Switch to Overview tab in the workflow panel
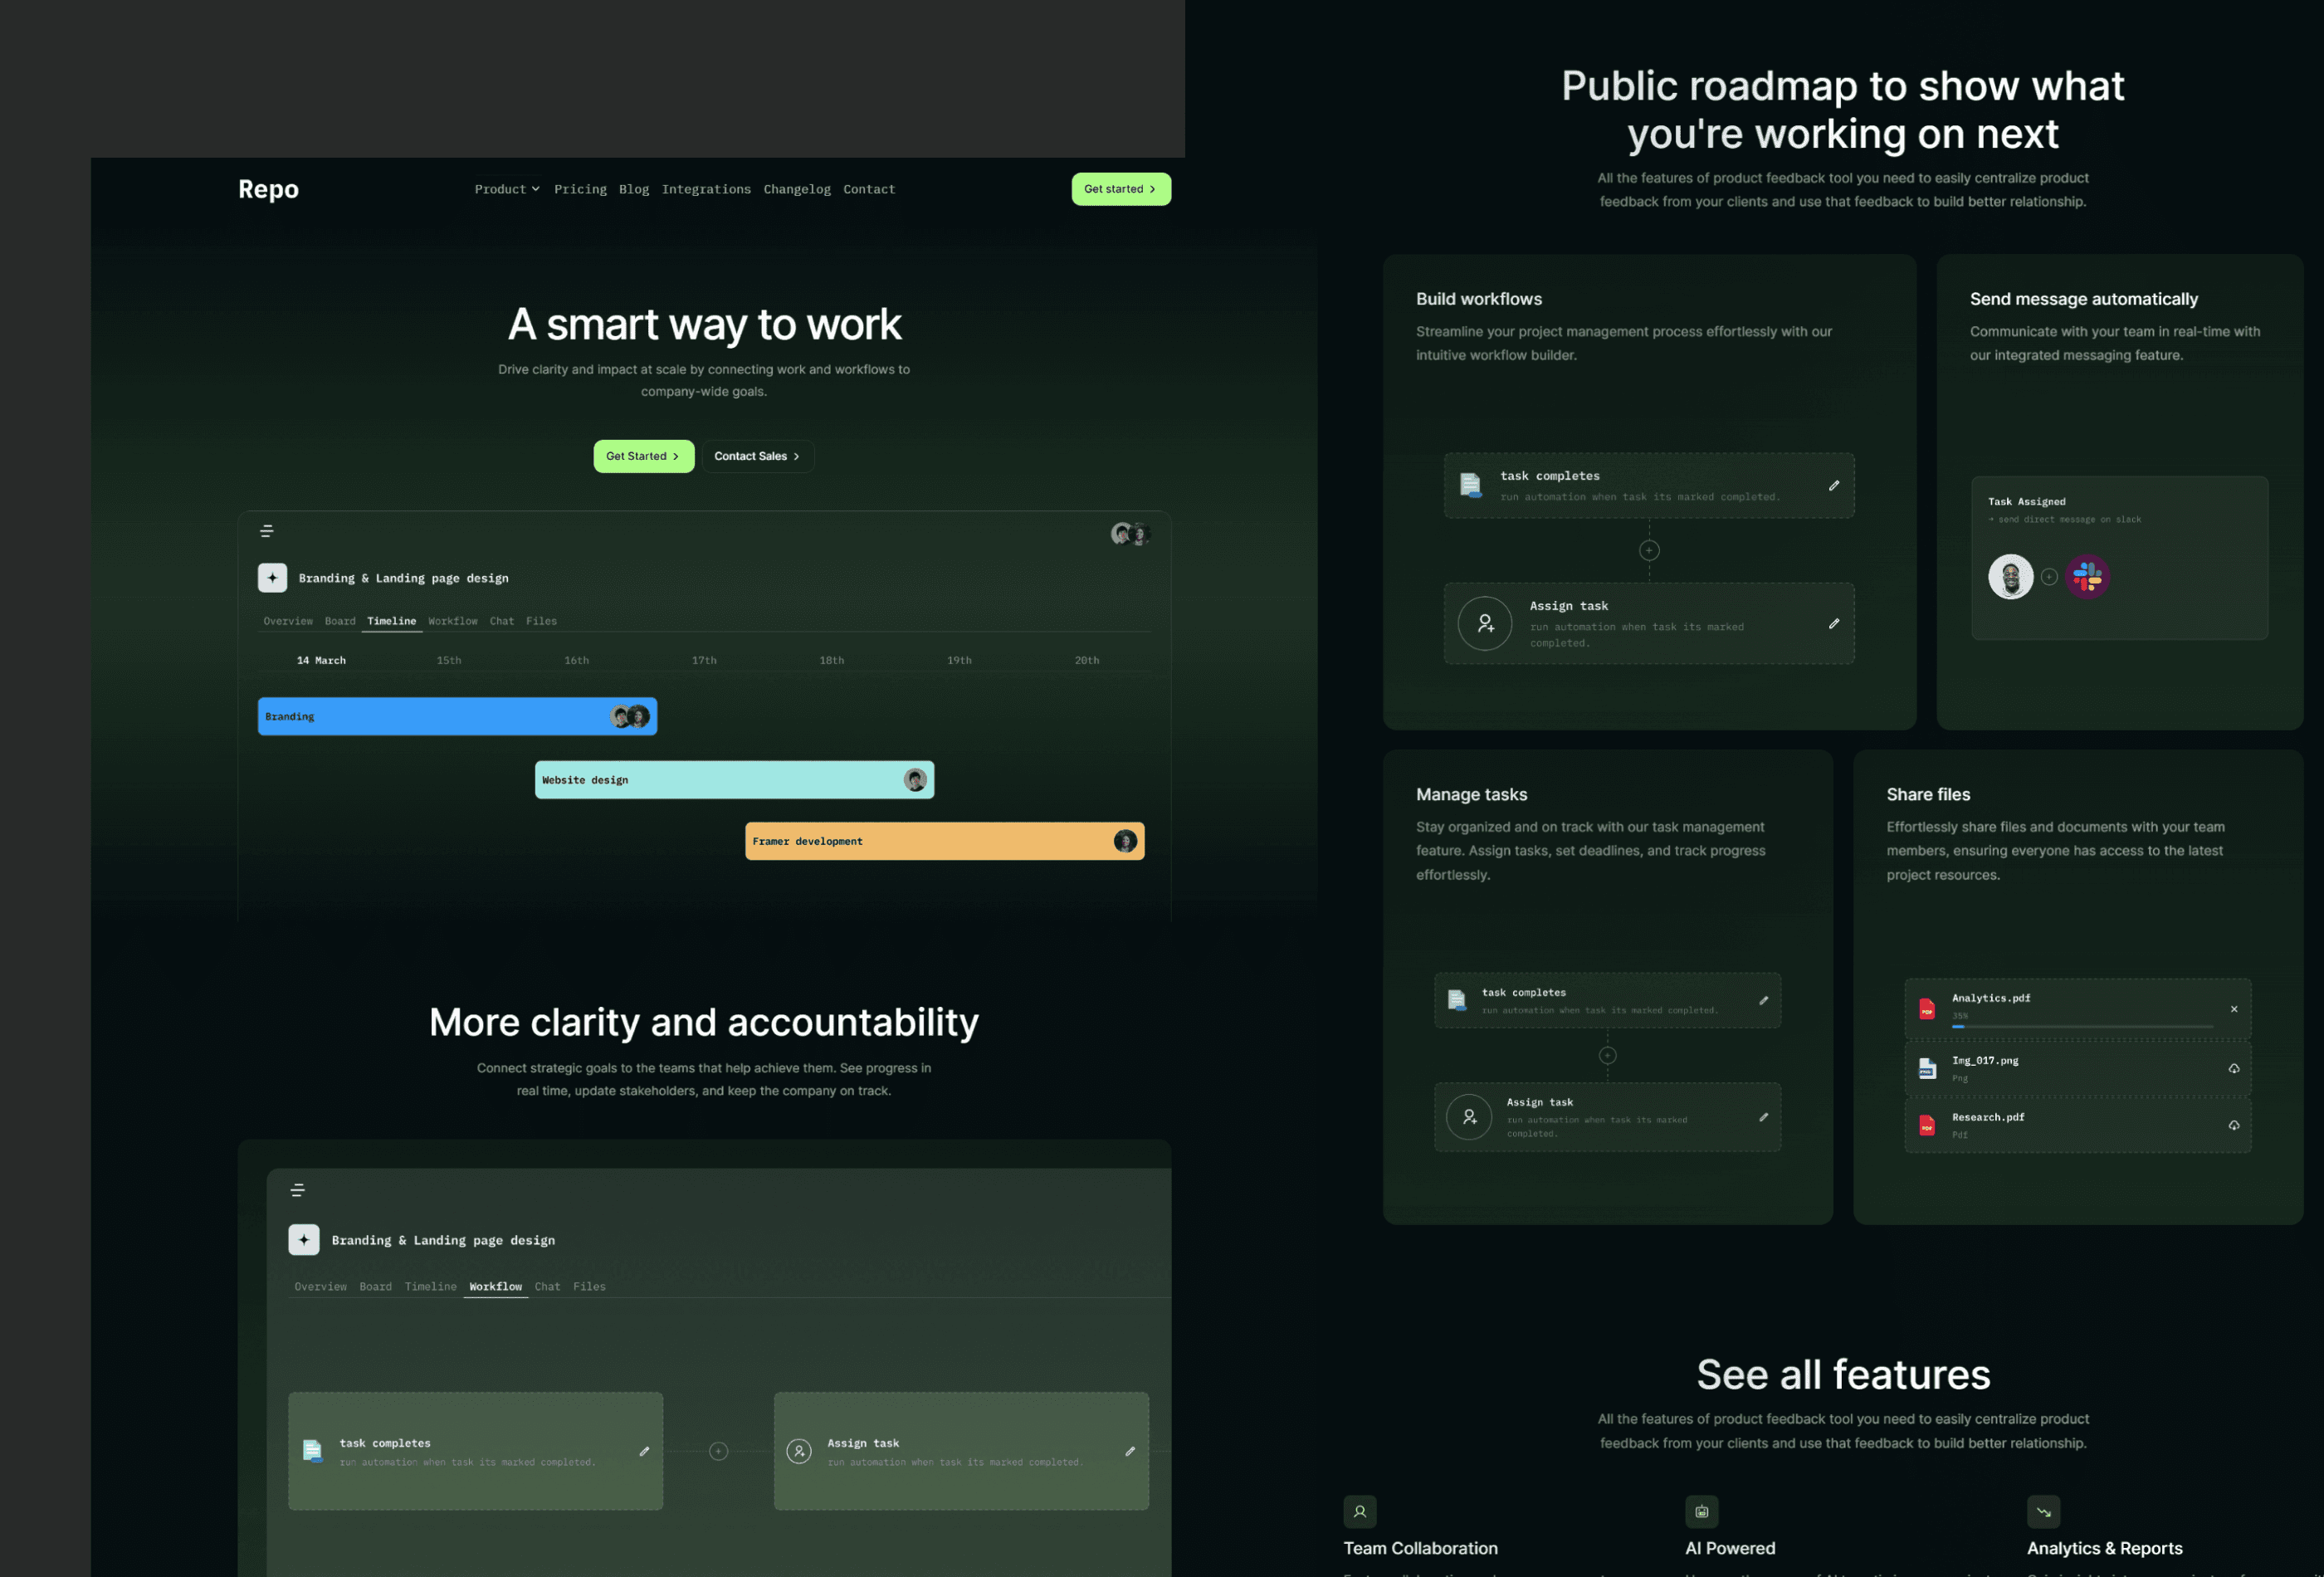 [x=320, y=1287]
